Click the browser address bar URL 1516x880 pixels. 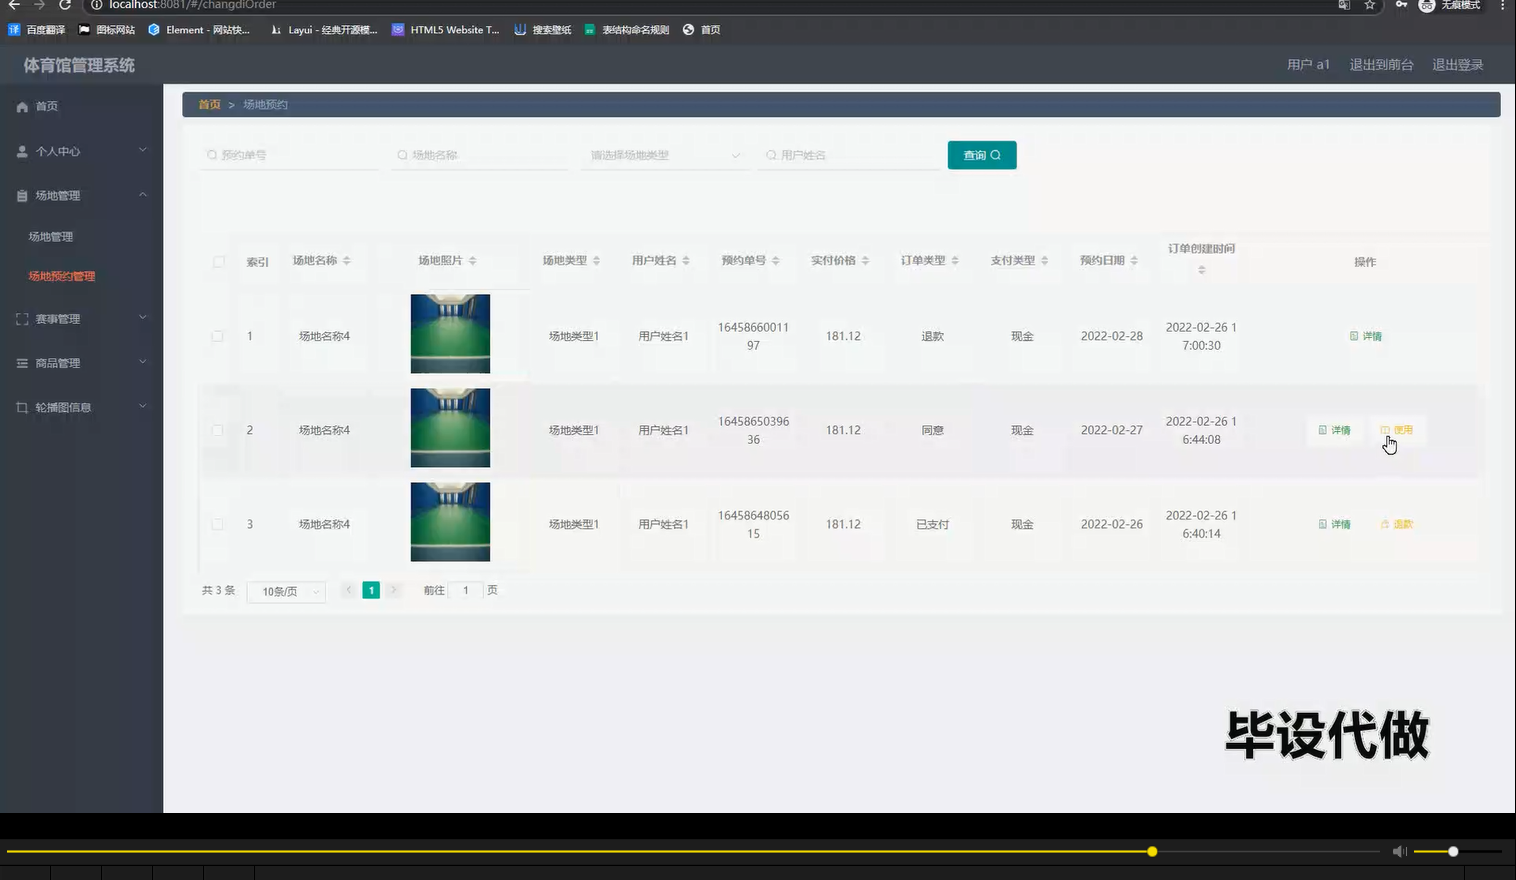(192, 5)
